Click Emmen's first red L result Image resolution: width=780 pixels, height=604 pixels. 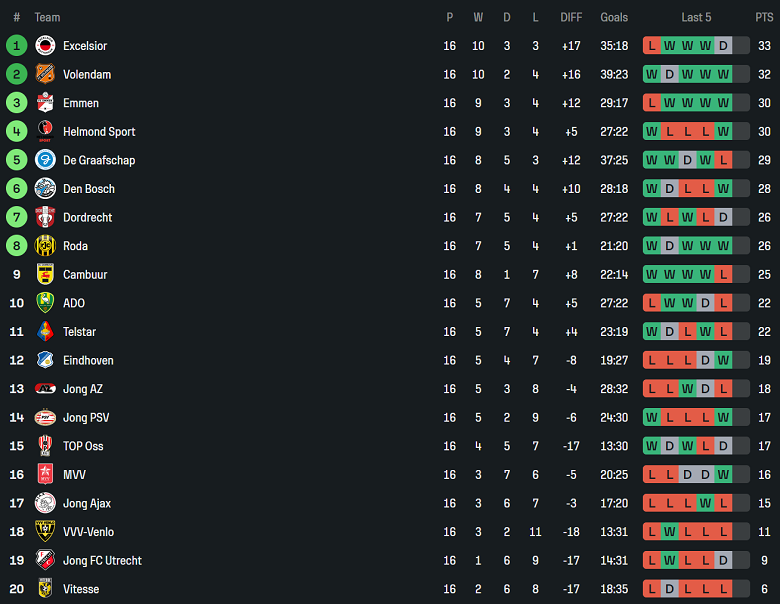click(x=652, y=103)
